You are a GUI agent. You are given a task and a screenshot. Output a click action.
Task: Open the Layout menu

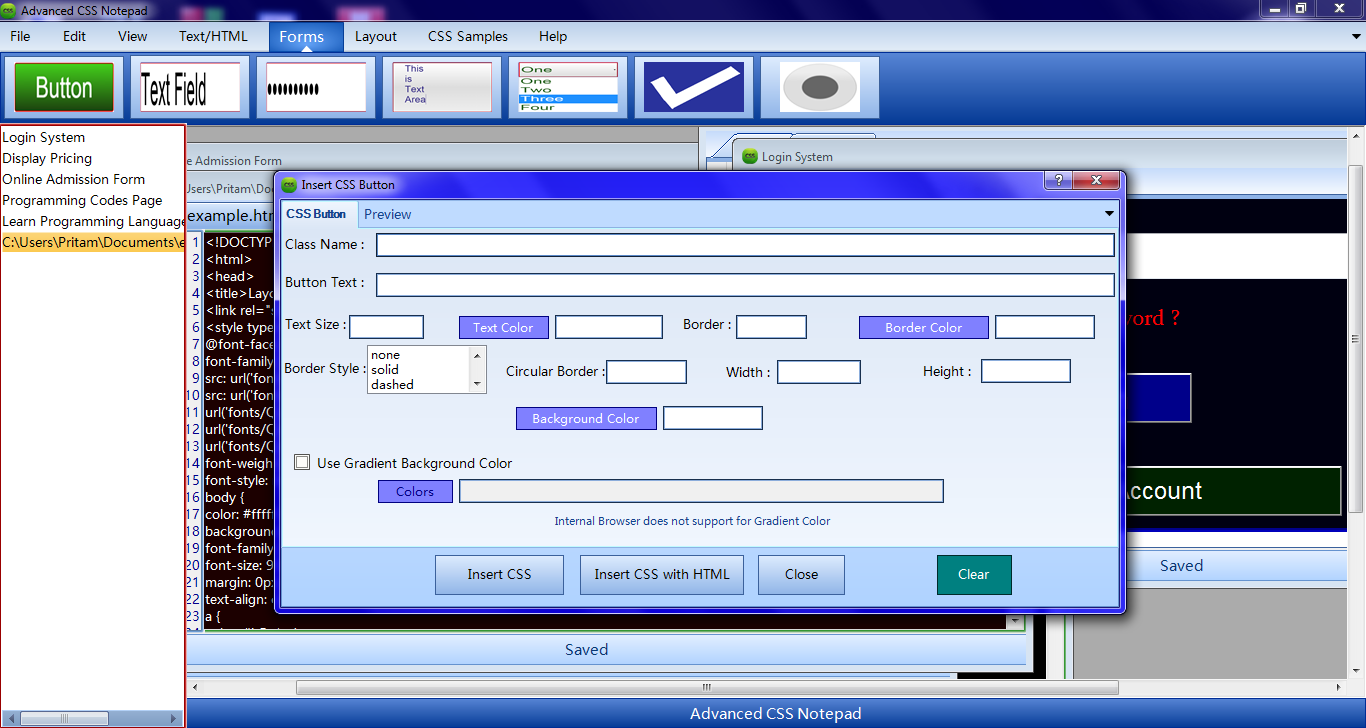tap(376, 36)
